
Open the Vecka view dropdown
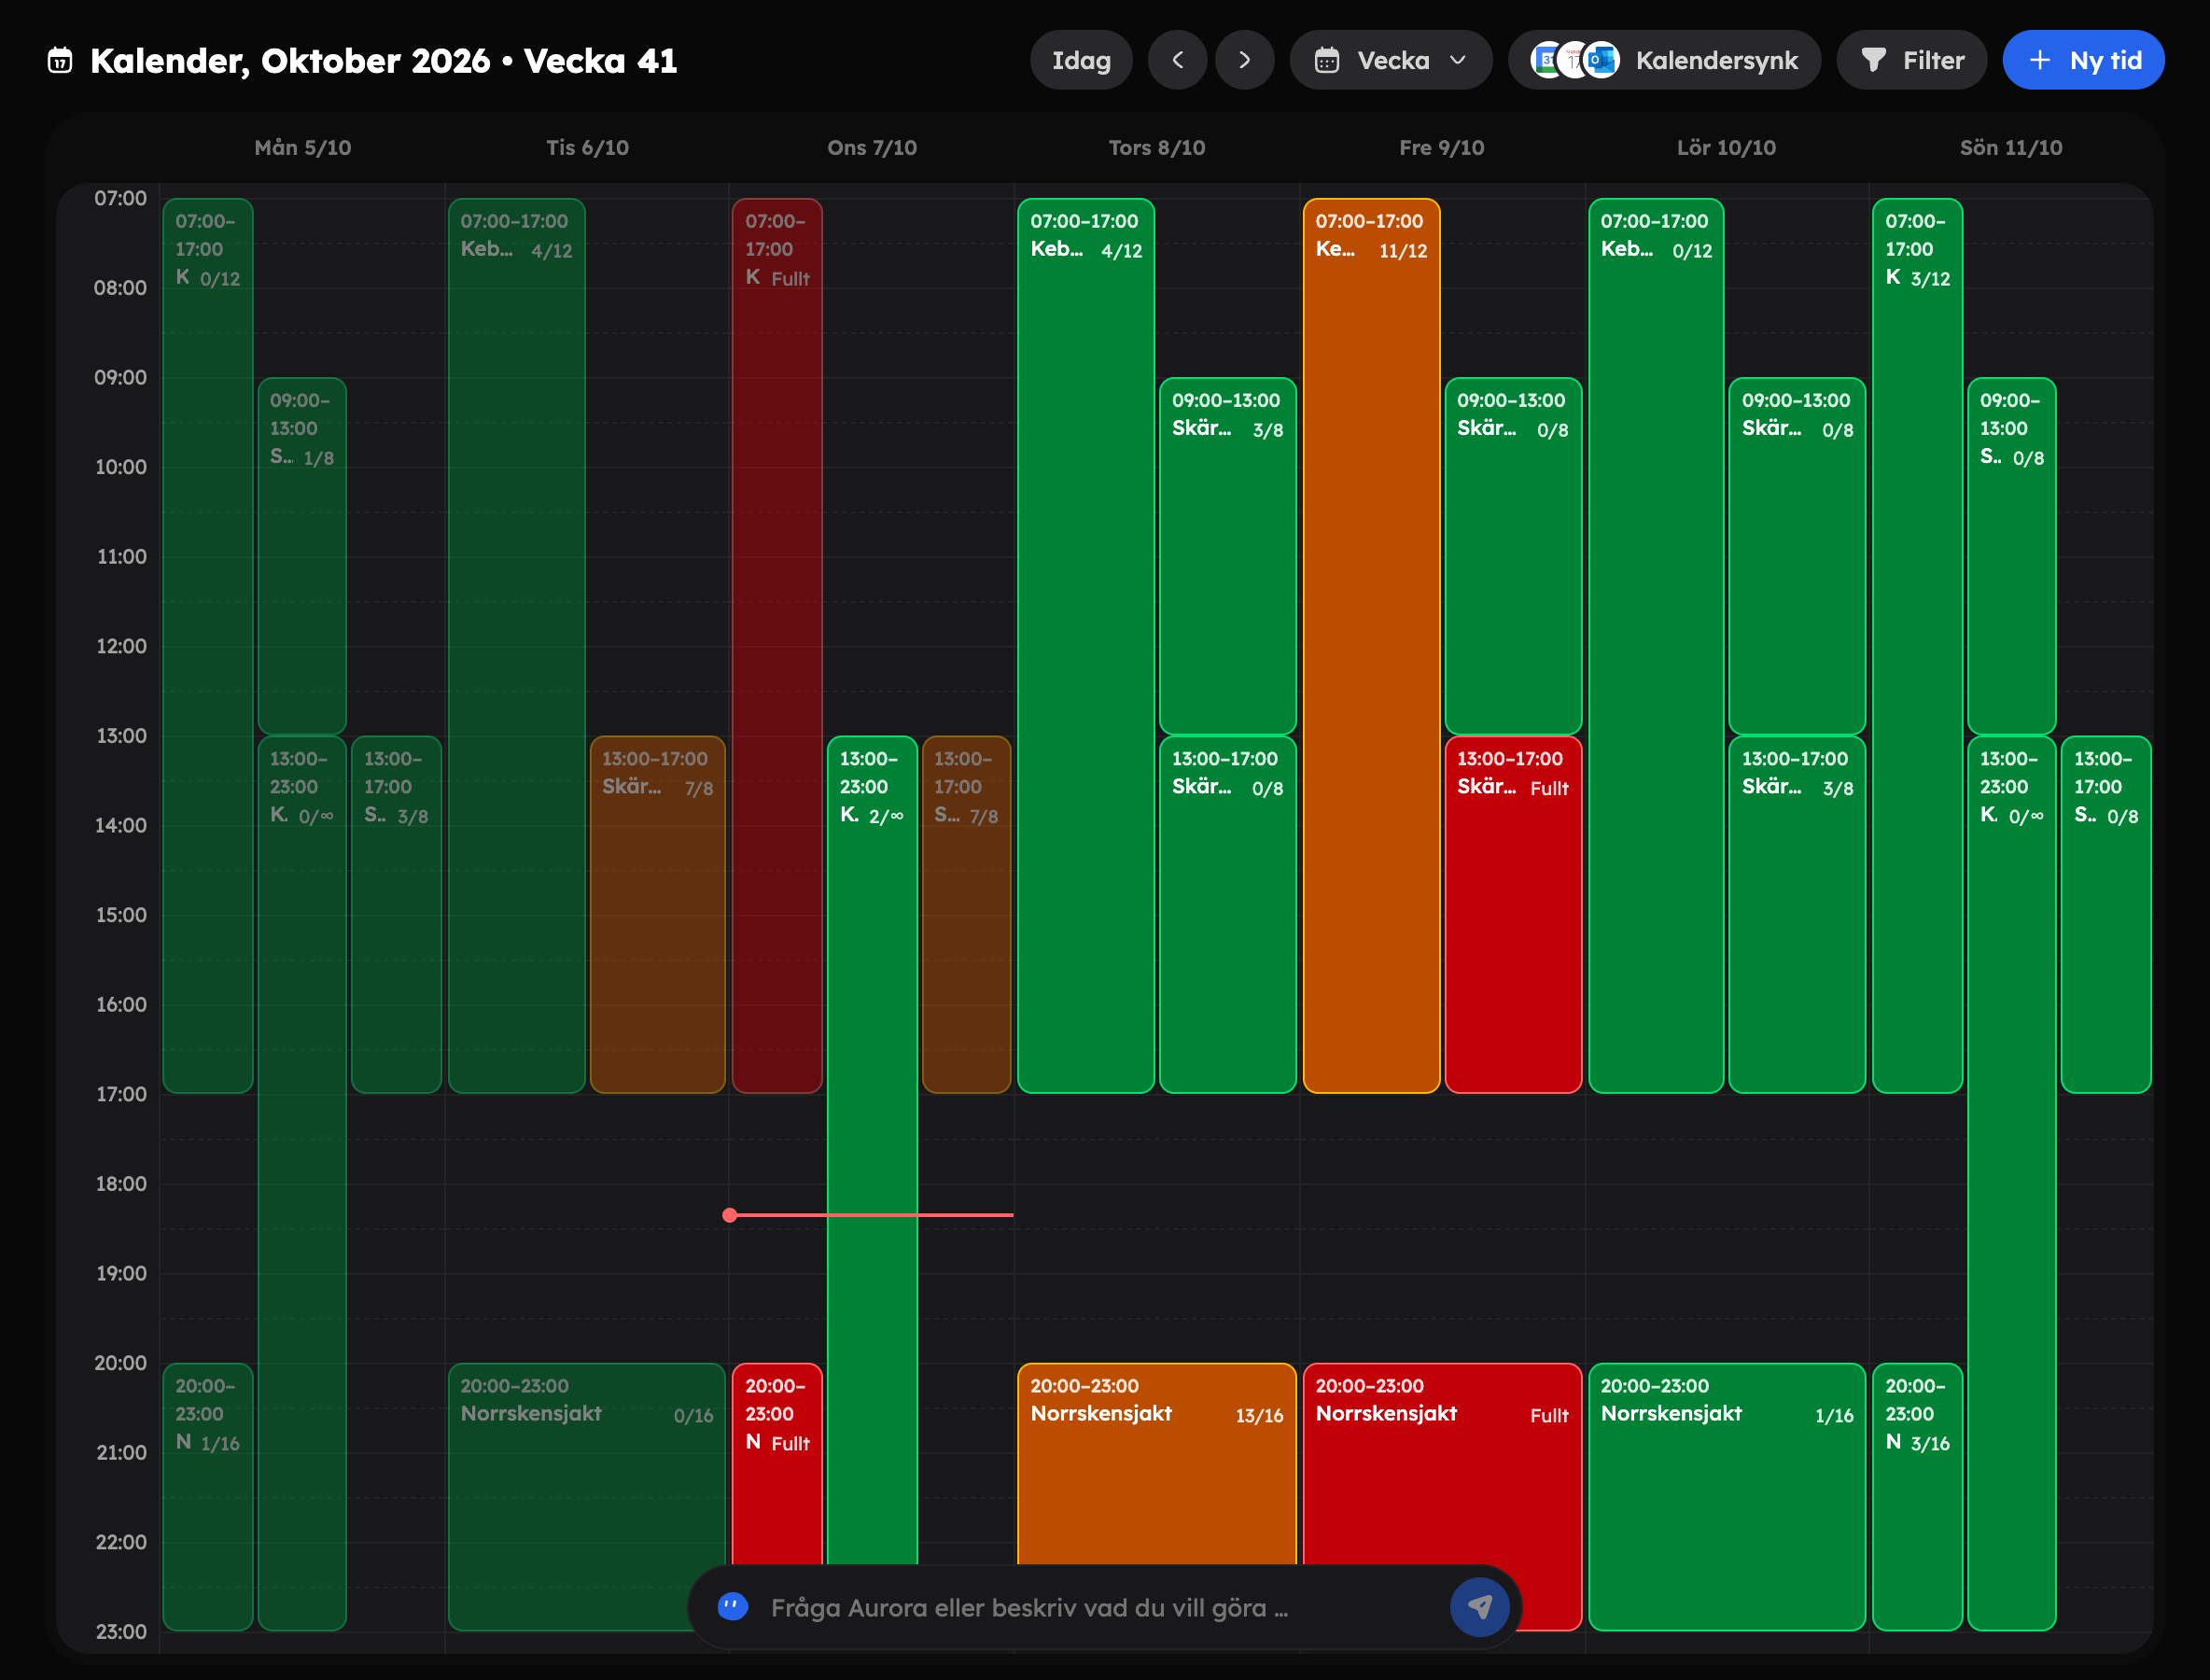(x=1391, y=60)
